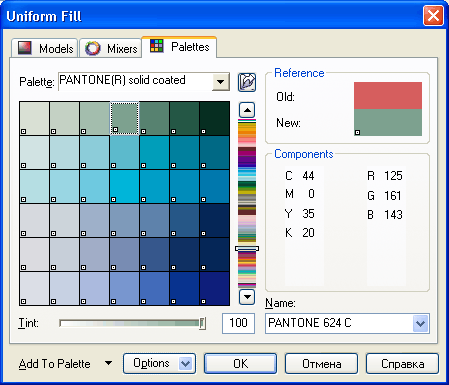449x385 pixels.
Task: Choose the bright cyan swatch in third row
Action: tap(124, 186)
